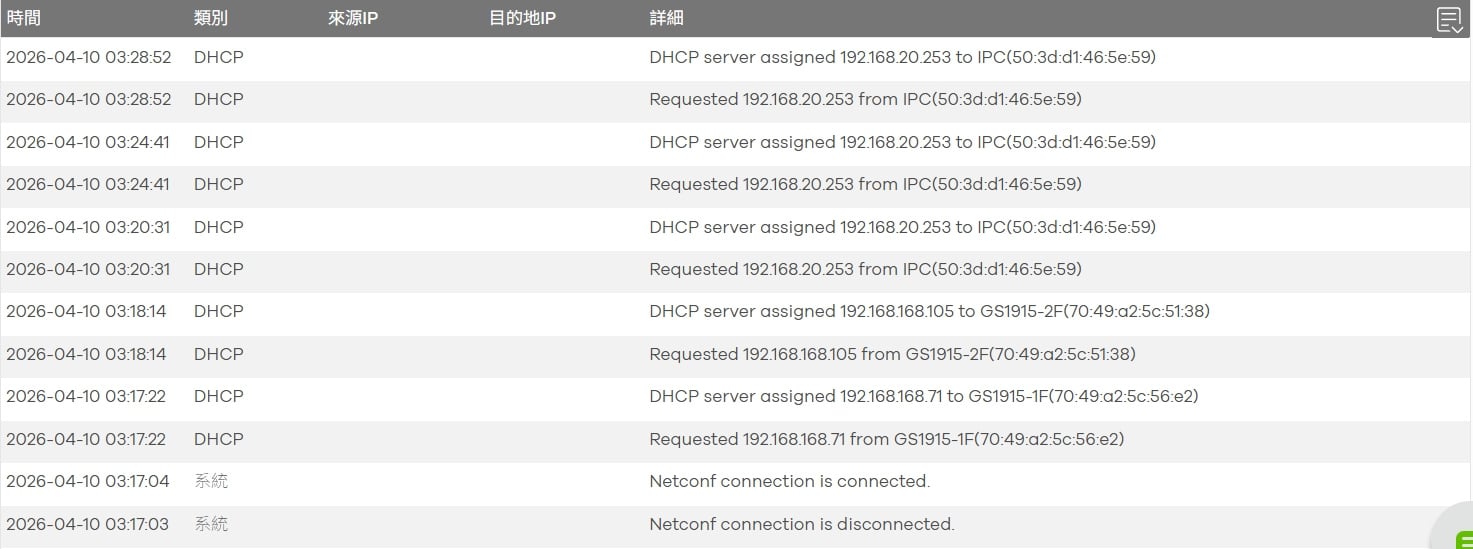Image resolution: width=1473 pixels, height=549 pixels.
Task: Click the 03:24:41 Requested 192.168.20.253 row
Action: (736, 185)
